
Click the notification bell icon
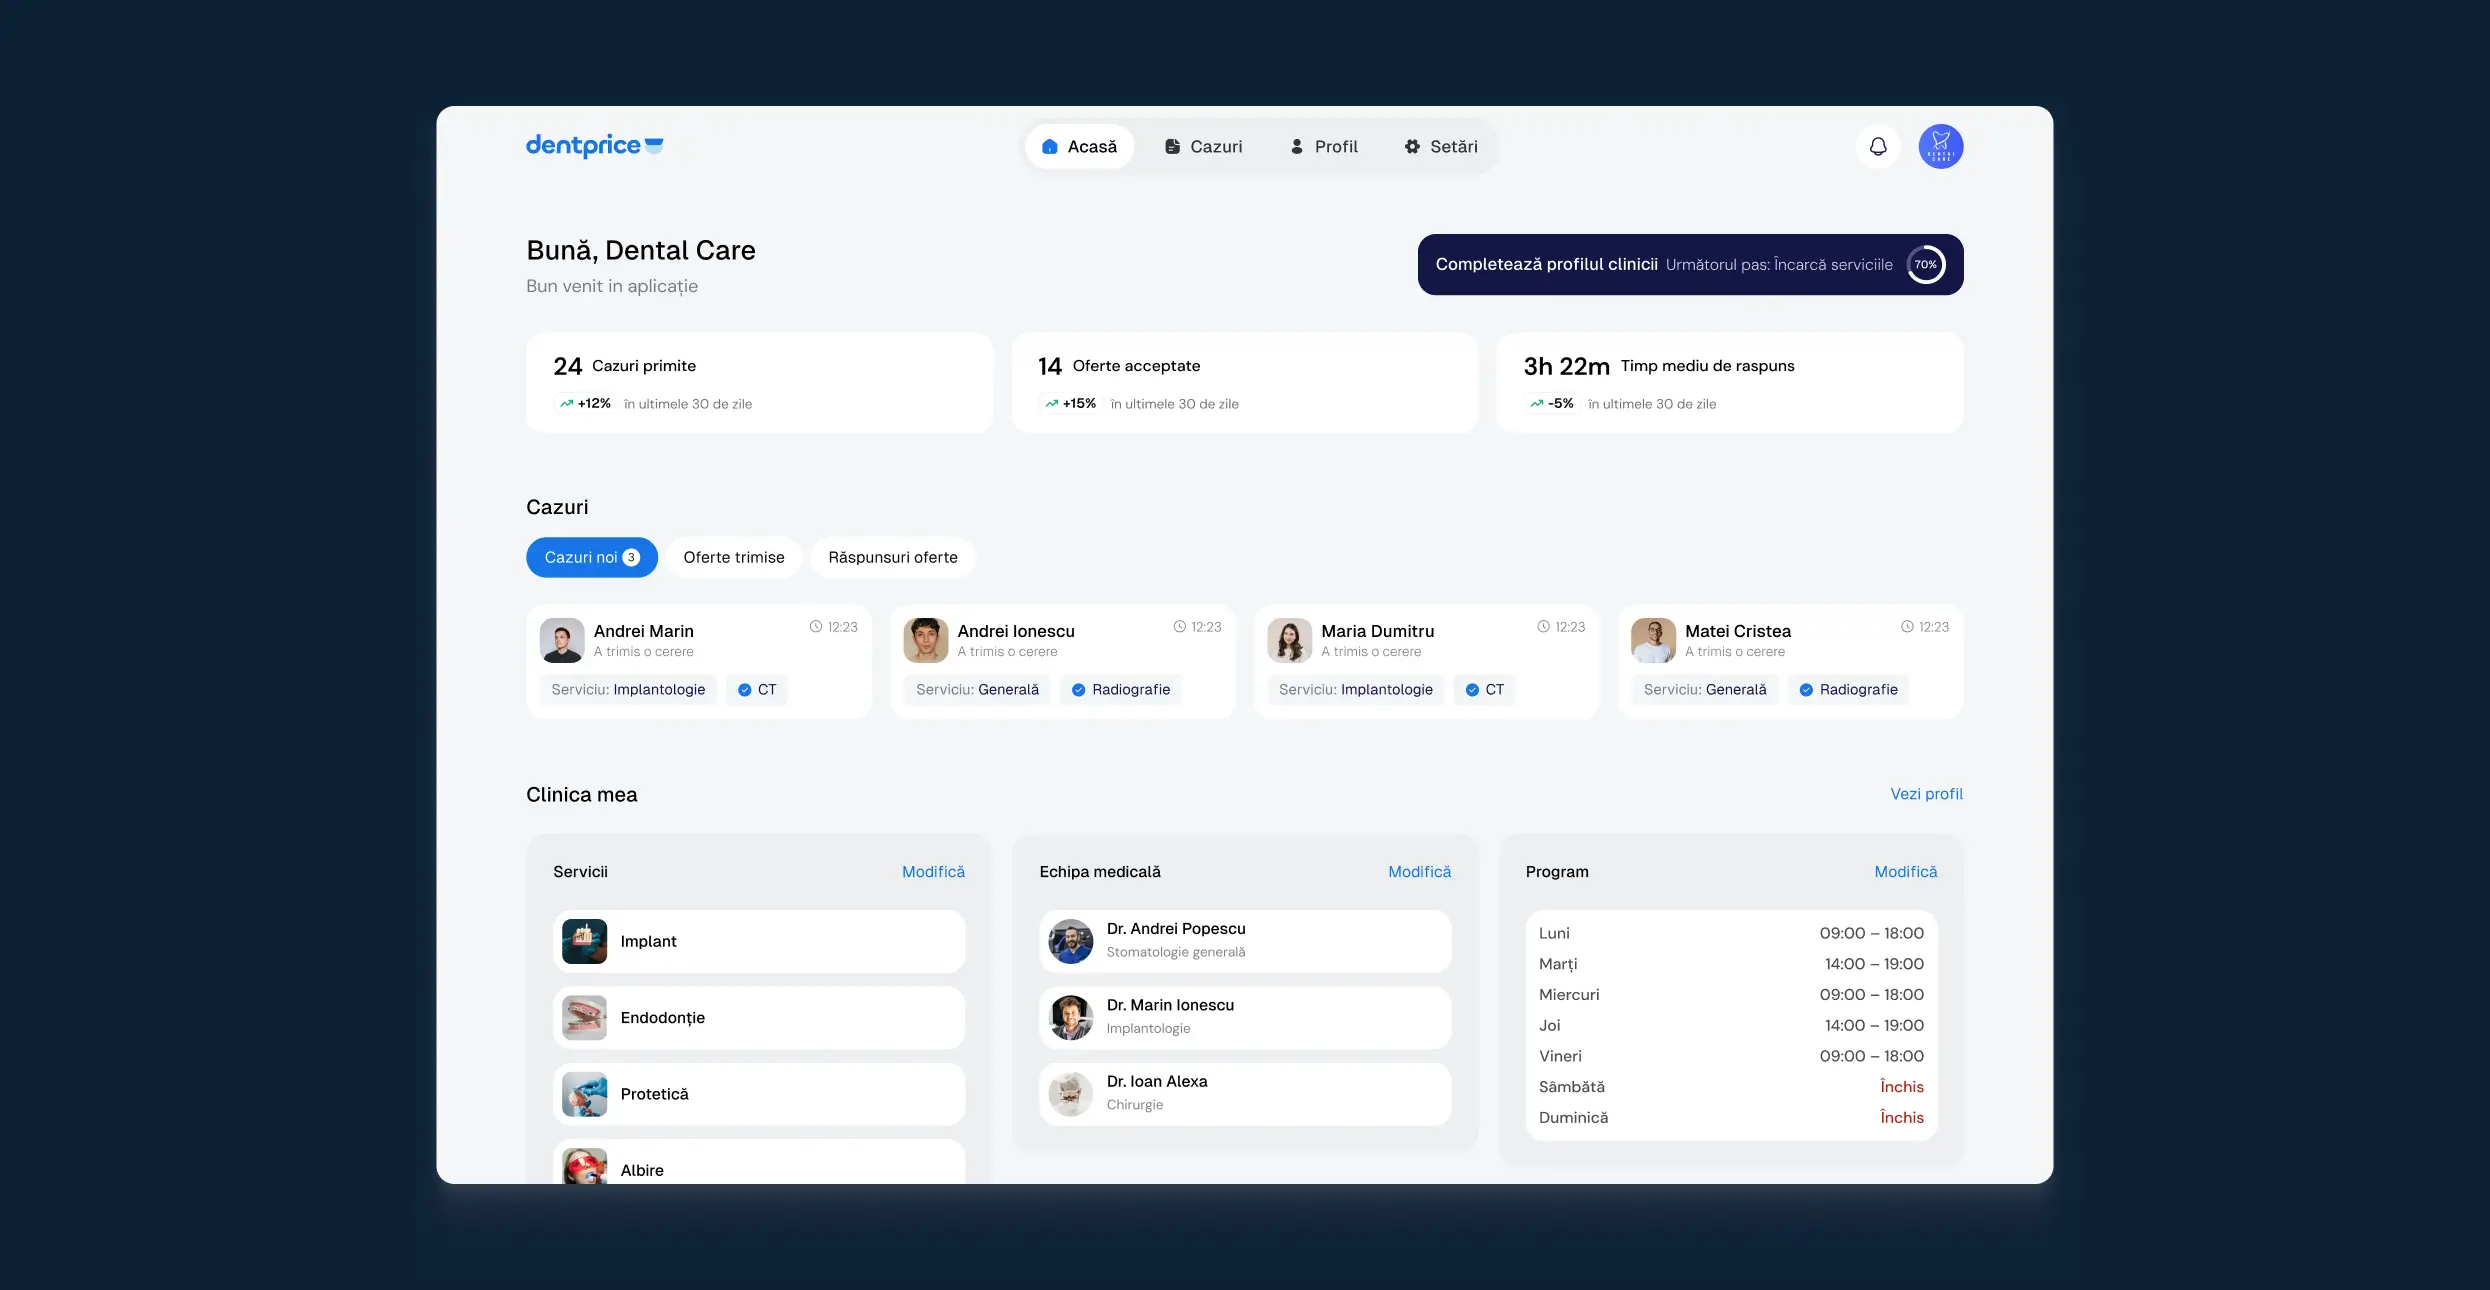(1878, 147)
